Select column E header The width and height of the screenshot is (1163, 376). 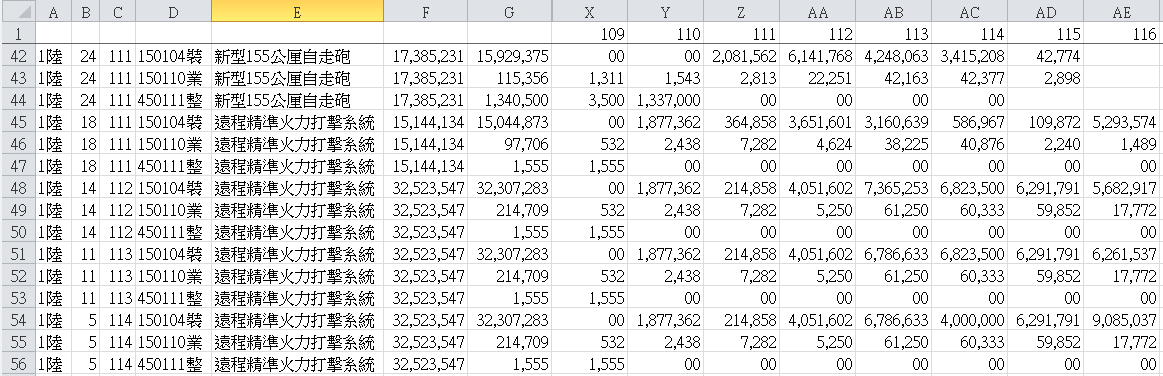[x=297, y=11]
